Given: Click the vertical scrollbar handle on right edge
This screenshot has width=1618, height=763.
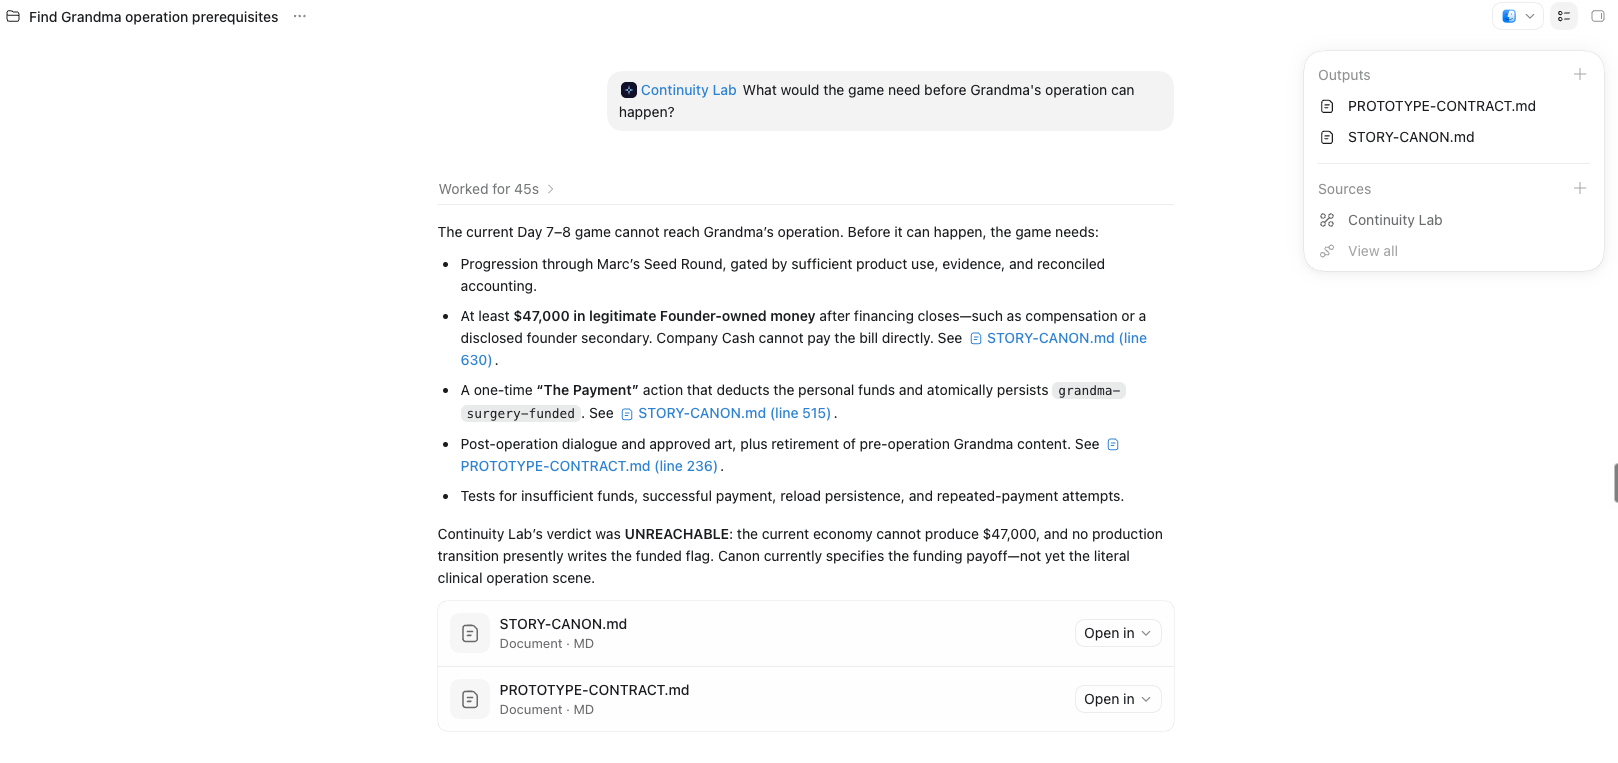Looking at the screenshot, I should coord(1615,483).
